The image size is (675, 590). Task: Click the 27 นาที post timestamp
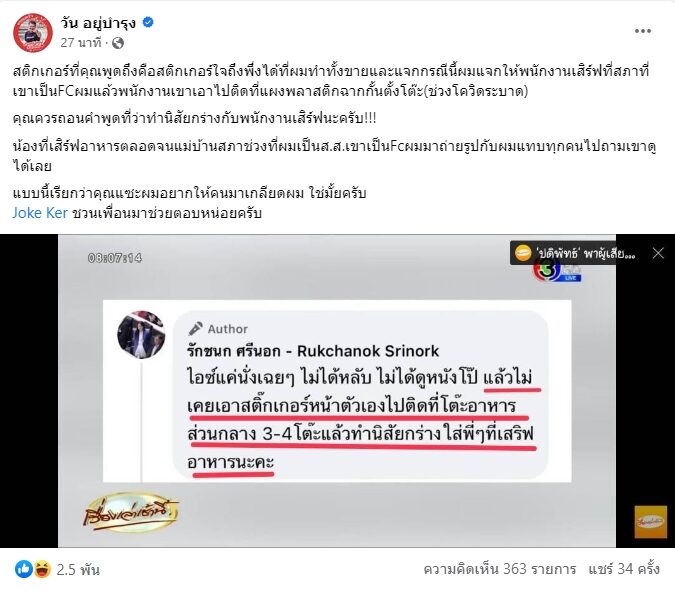coord(81,43)
